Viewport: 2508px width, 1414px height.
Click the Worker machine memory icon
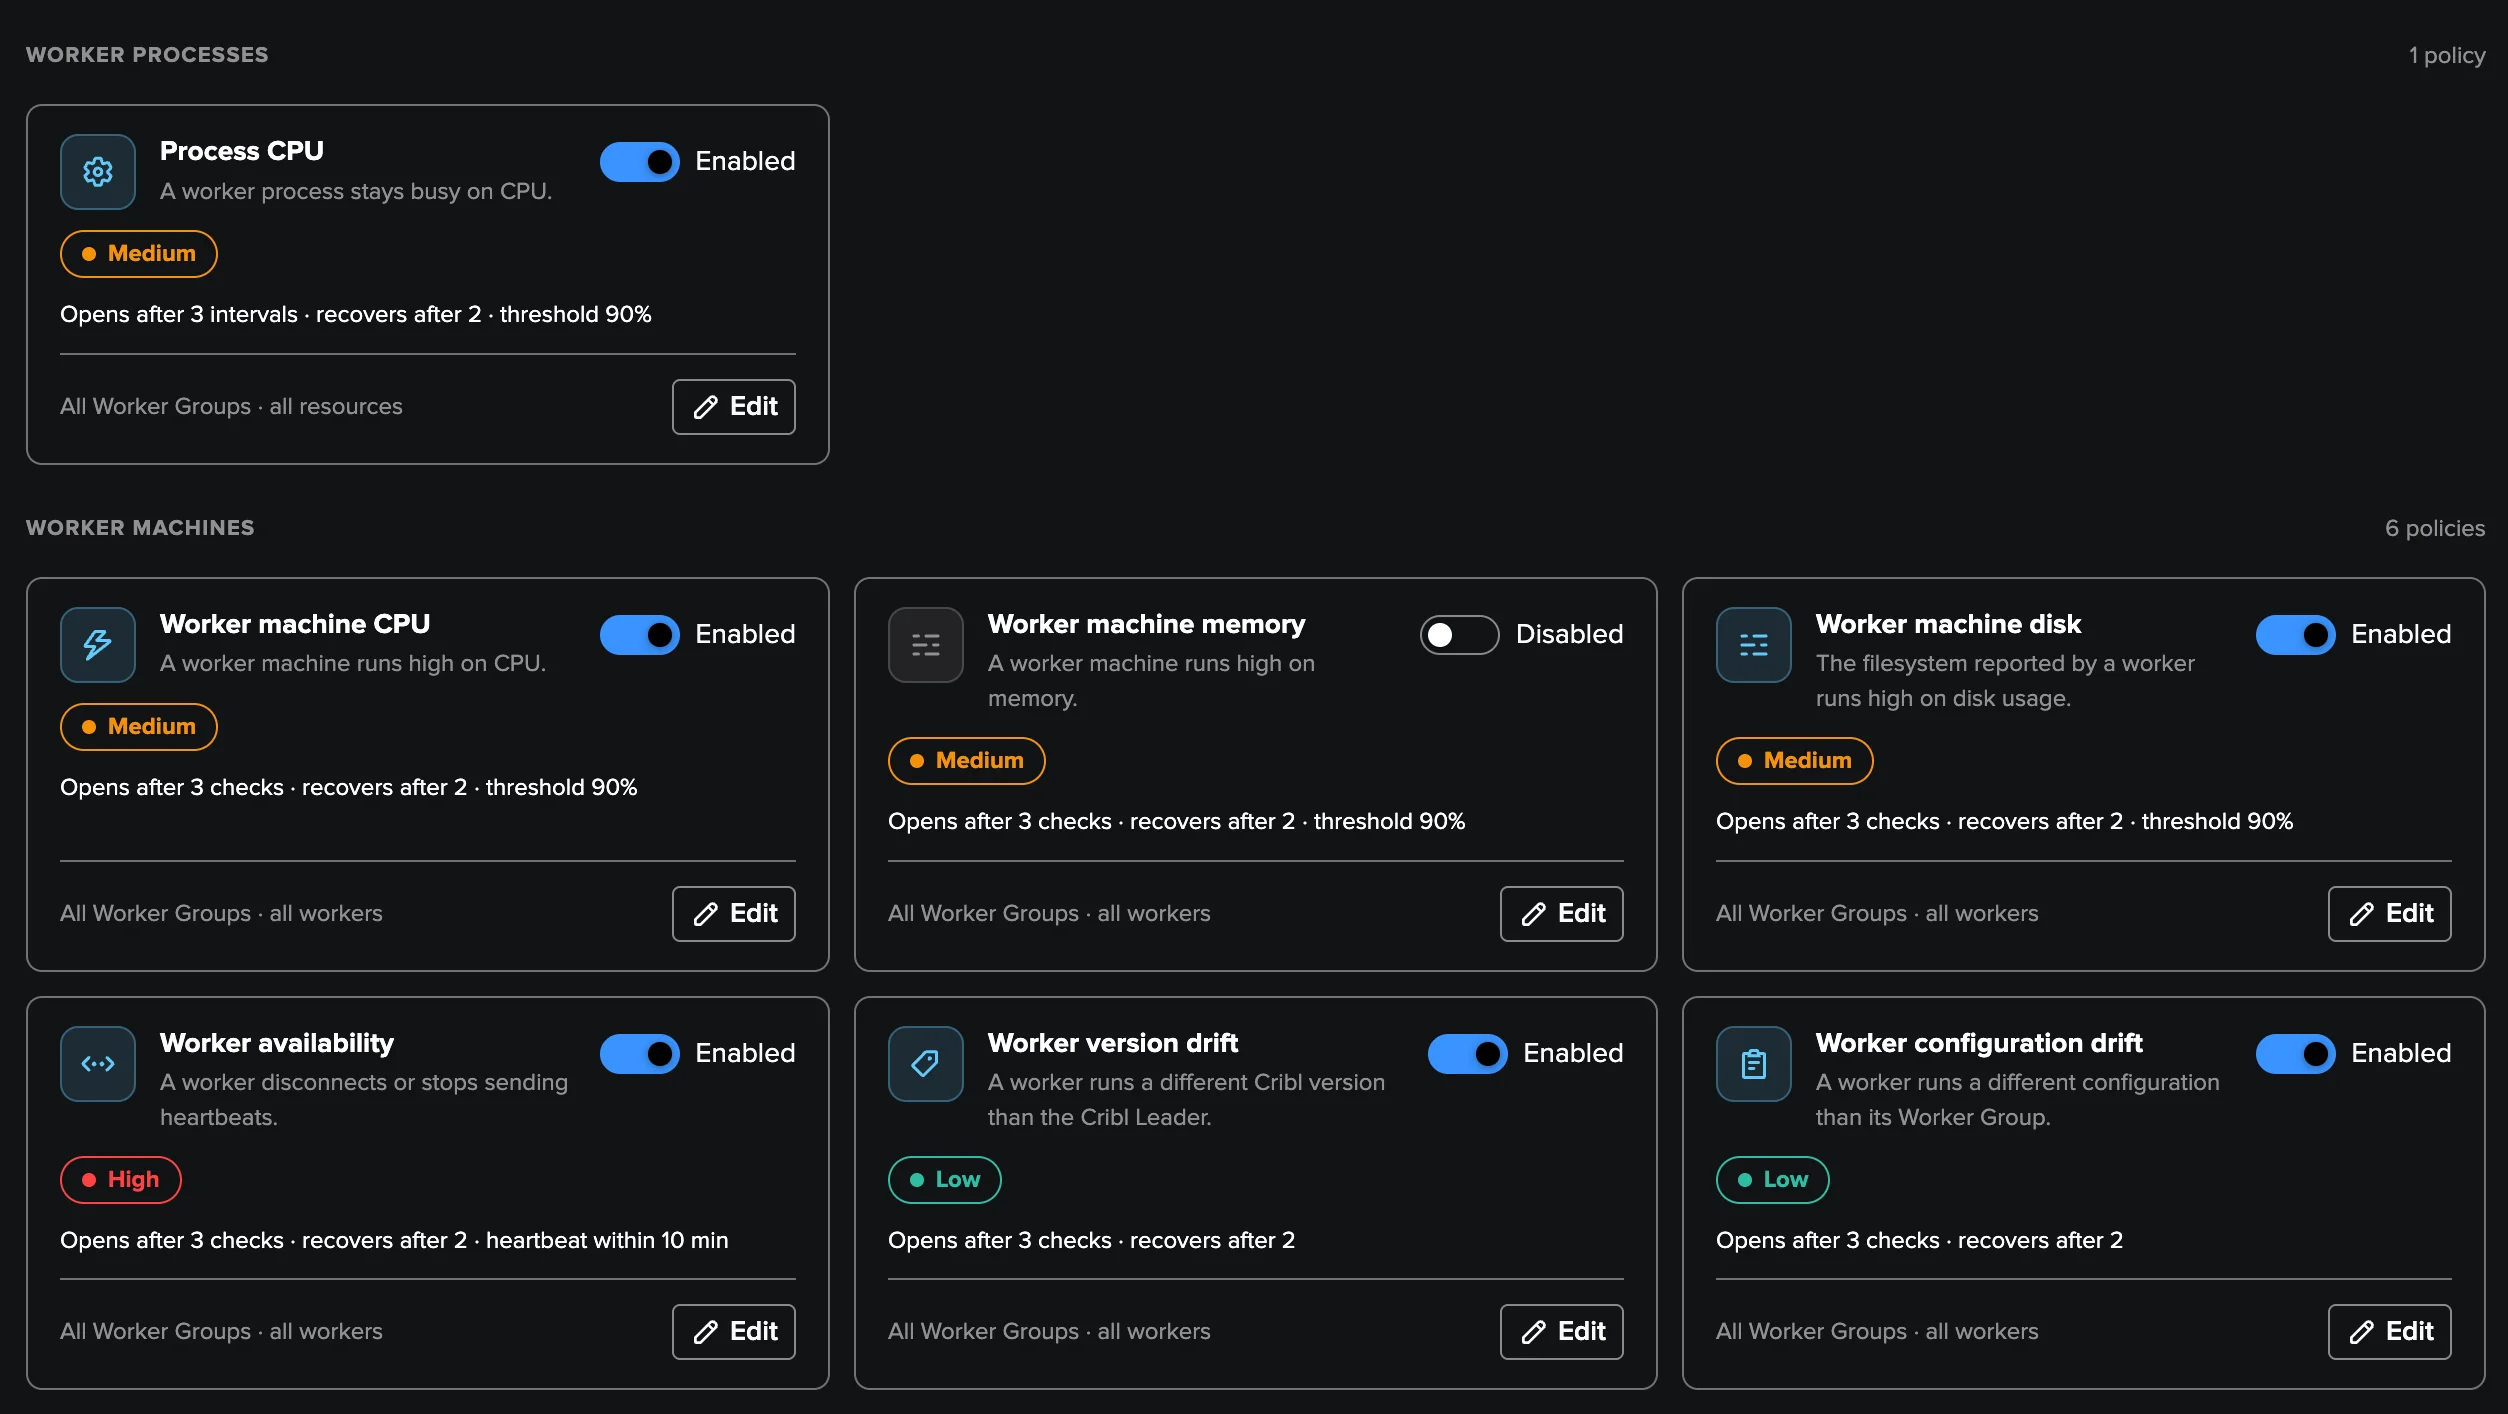pos(926,645)
